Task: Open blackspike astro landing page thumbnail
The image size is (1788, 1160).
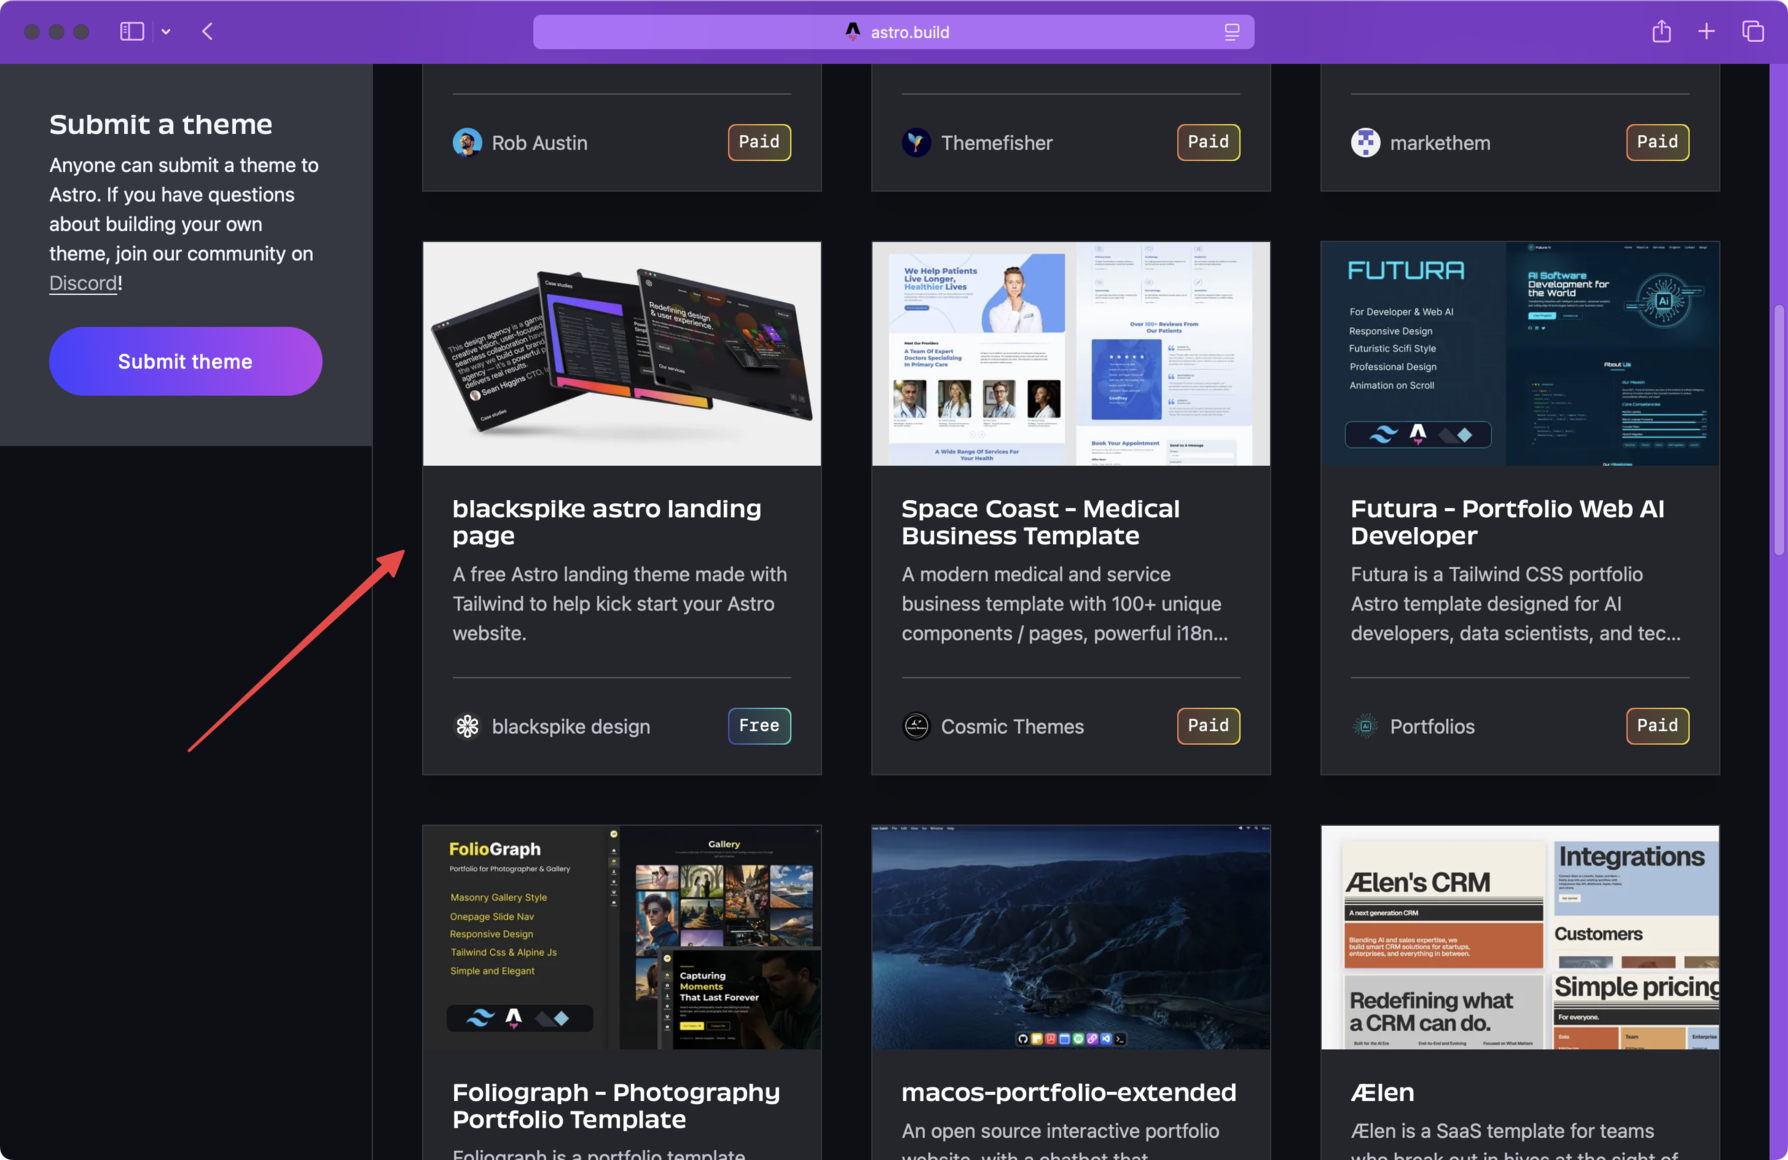Action: point(622,354)
